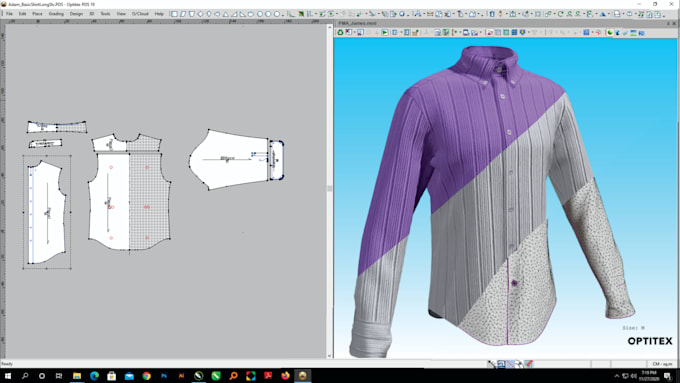Select the parallelogram shape tool icon
The height and width of the screenshot is (383, 680).
183,14
